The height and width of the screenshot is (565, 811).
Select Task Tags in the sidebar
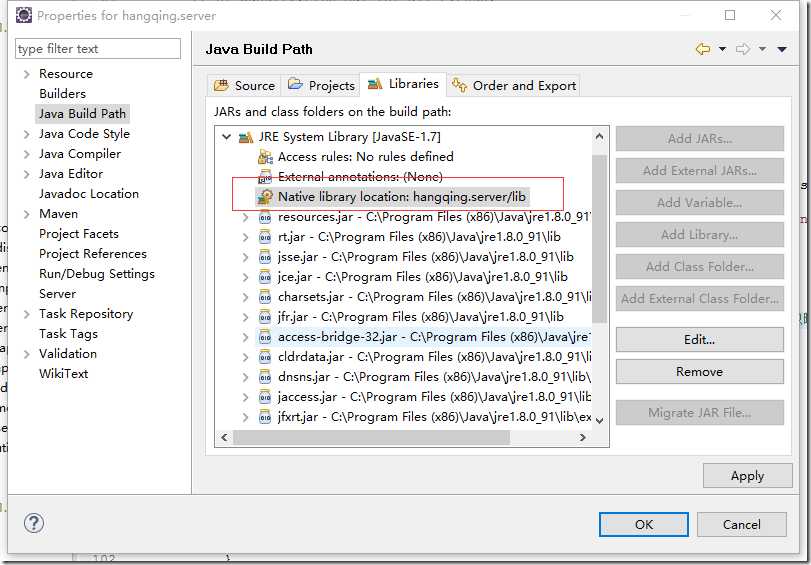(68, 334)
